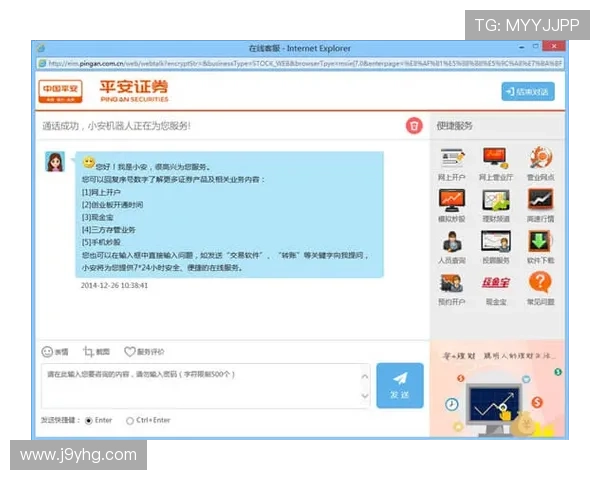Click the 软件下载 software download icon

pyautogui.click(x=540, y=241)
